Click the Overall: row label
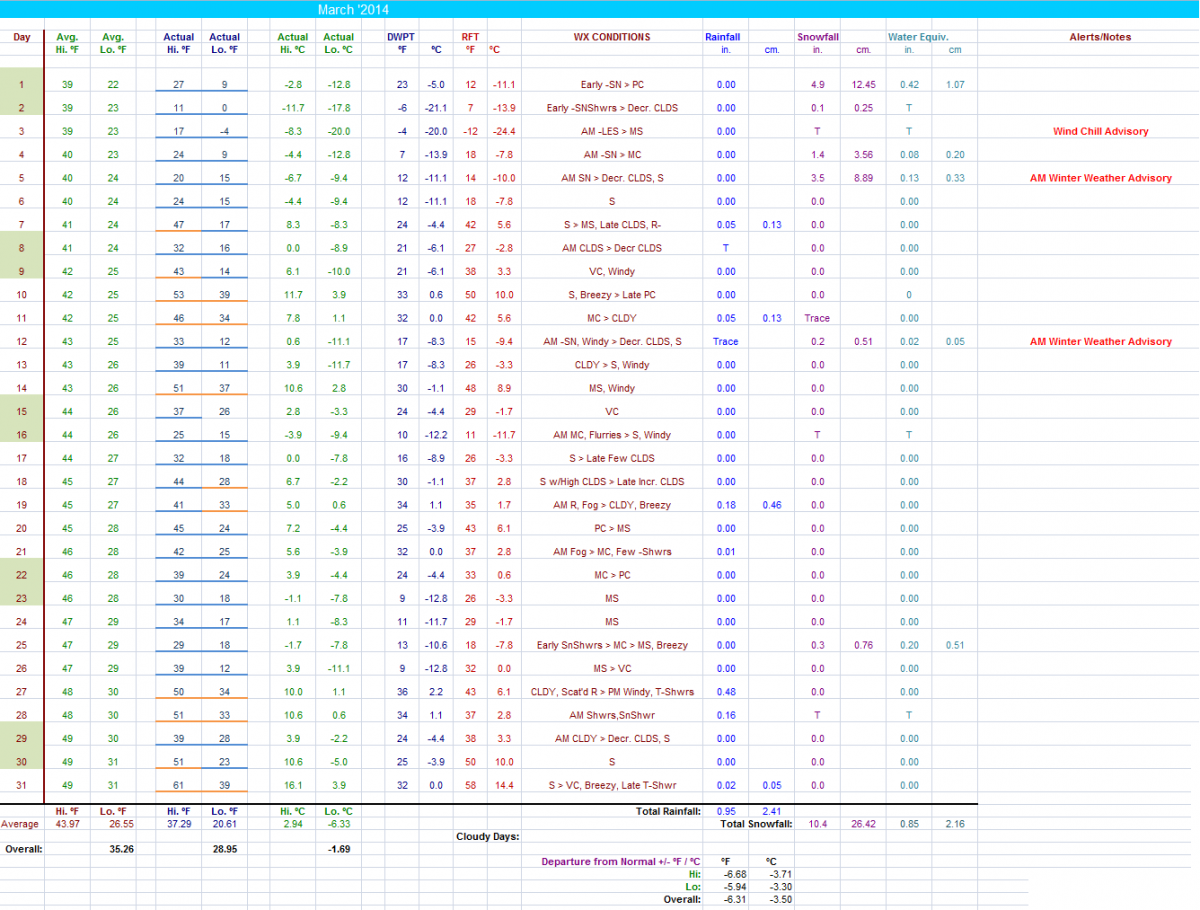Image resolution: width=1200 pixels, height=910 pixels. tap(23, 847)
